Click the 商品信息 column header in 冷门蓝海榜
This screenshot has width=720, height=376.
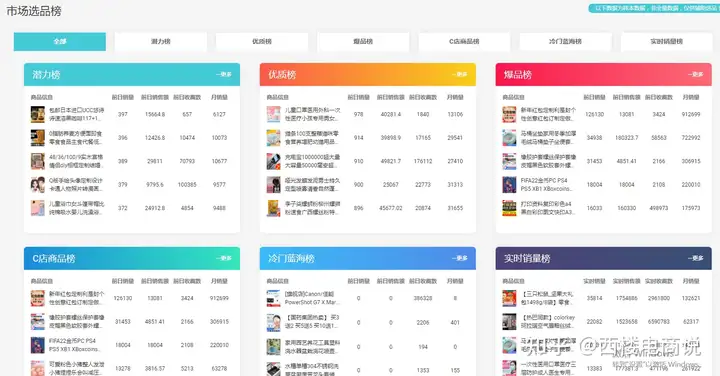(278, 281)
